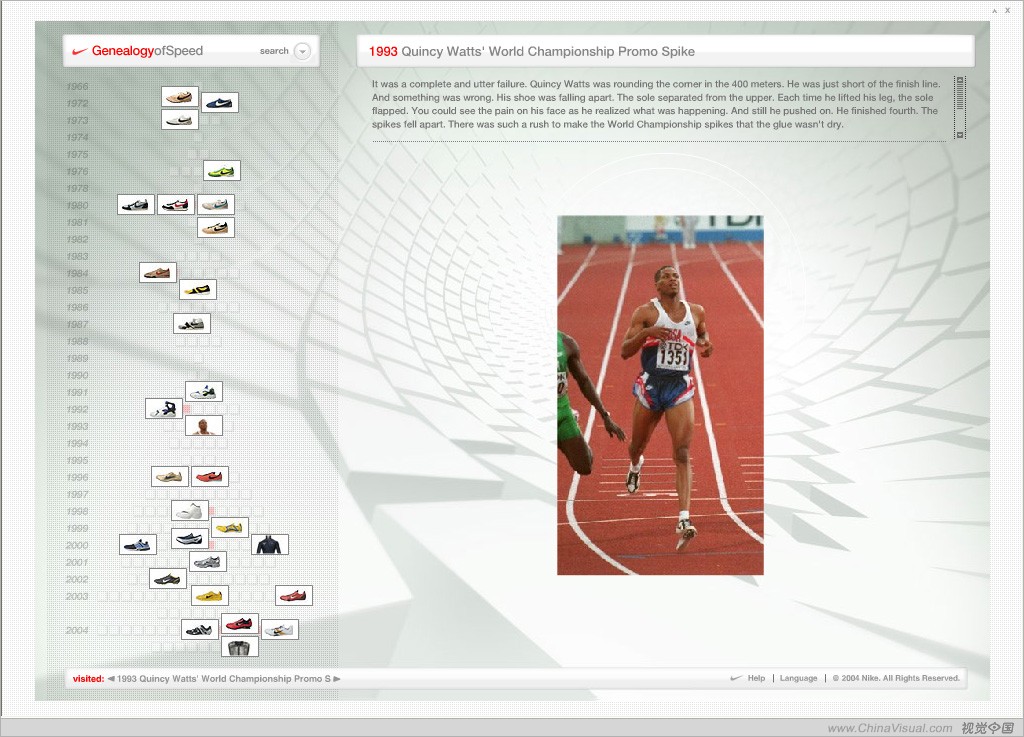Screen dimensions: 1024x737
Task: Select the white-and-gold 2004 spike thumbnail
Action: tap(280, 629)
